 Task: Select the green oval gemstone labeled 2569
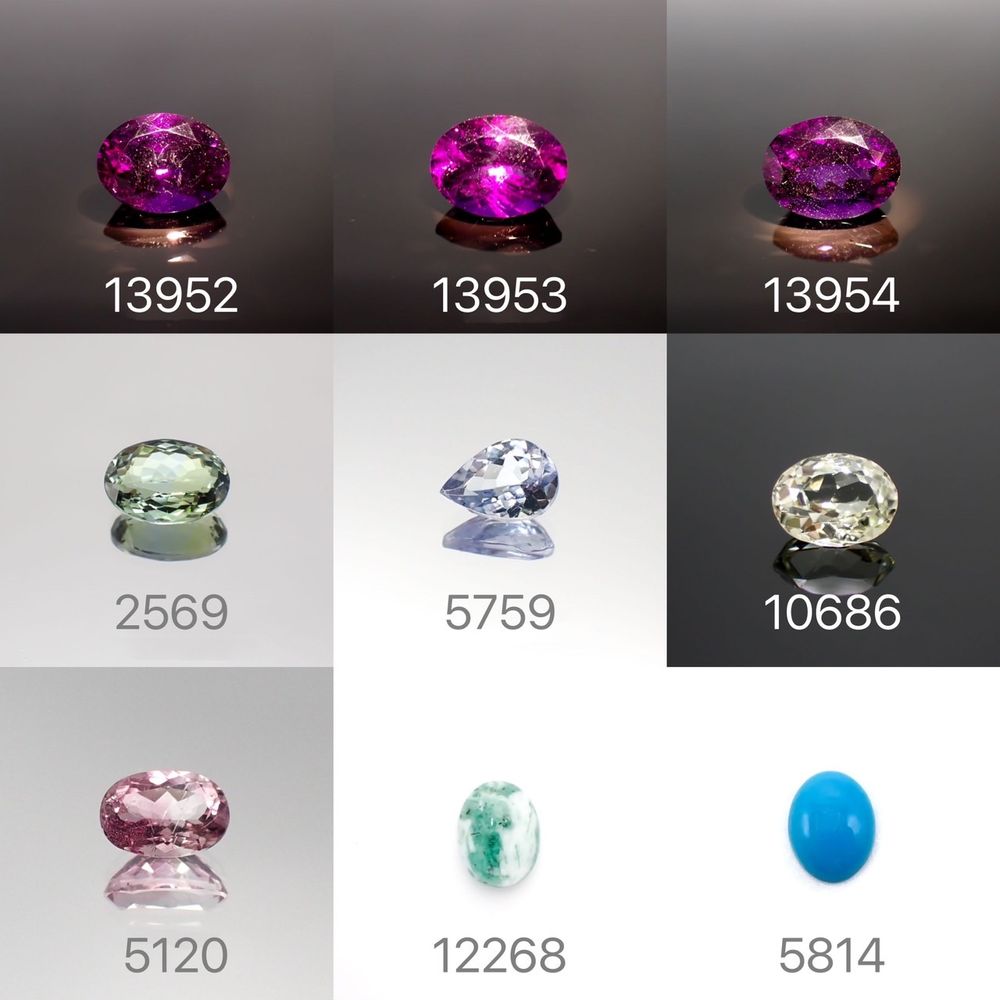(166, 500)
